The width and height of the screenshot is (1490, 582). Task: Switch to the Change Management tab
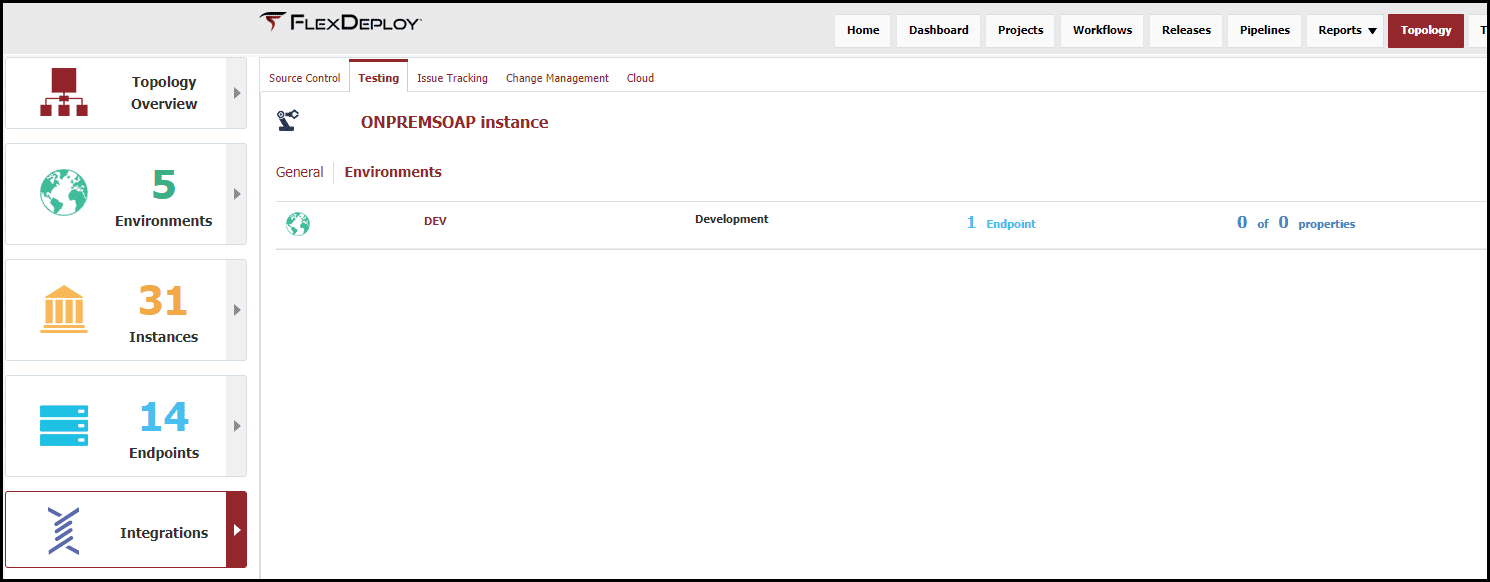click(557, 78)
